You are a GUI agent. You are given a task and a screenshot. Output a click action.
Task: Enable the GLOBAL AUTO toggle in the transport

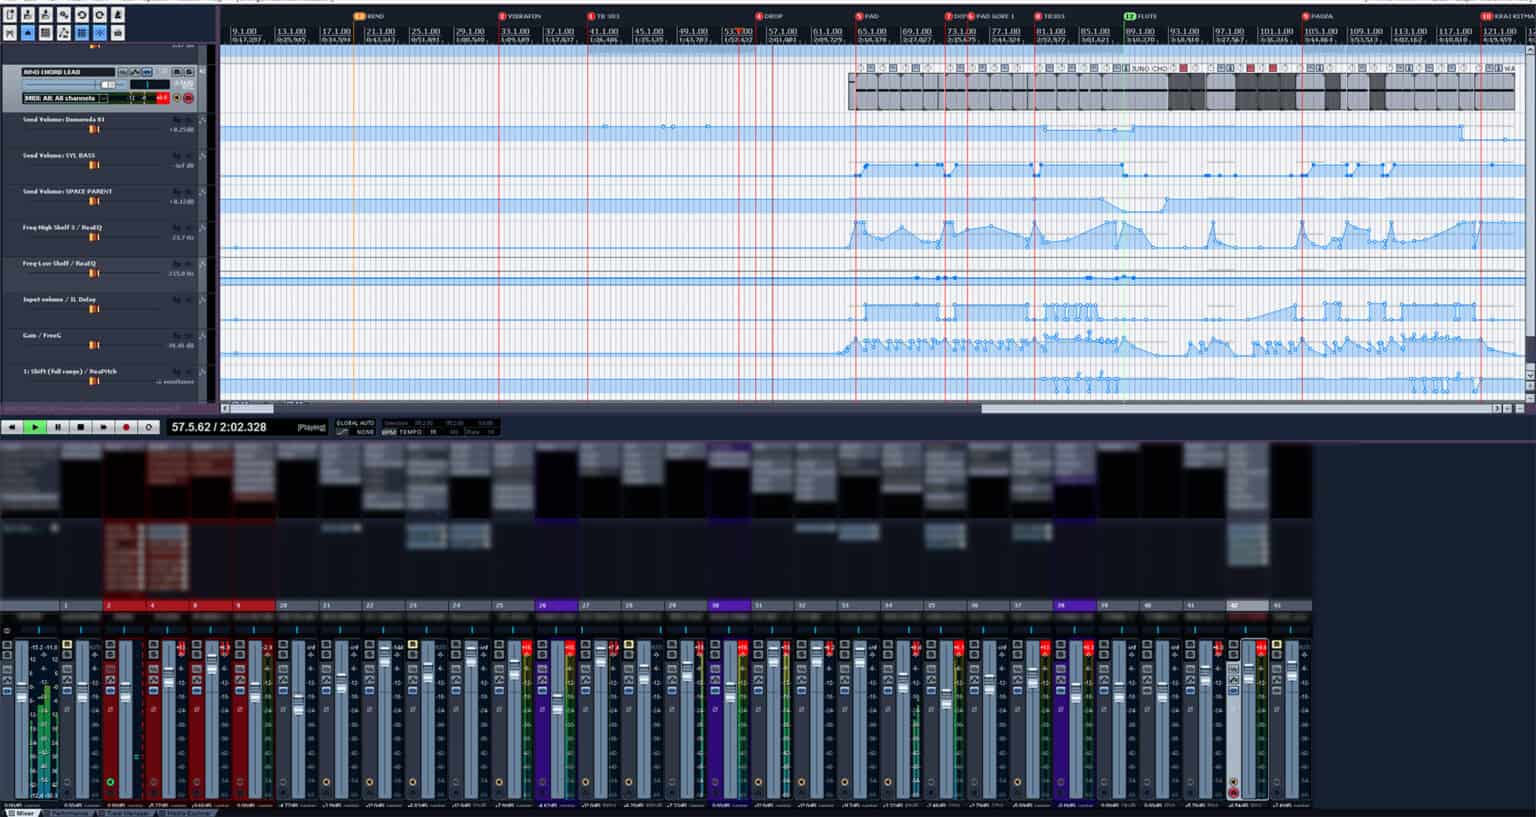355,422
